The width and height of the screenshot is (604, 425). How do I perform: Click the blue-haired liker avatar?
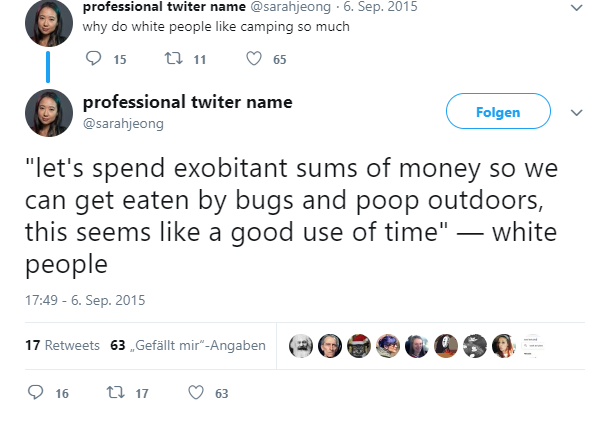pos(388,346)
